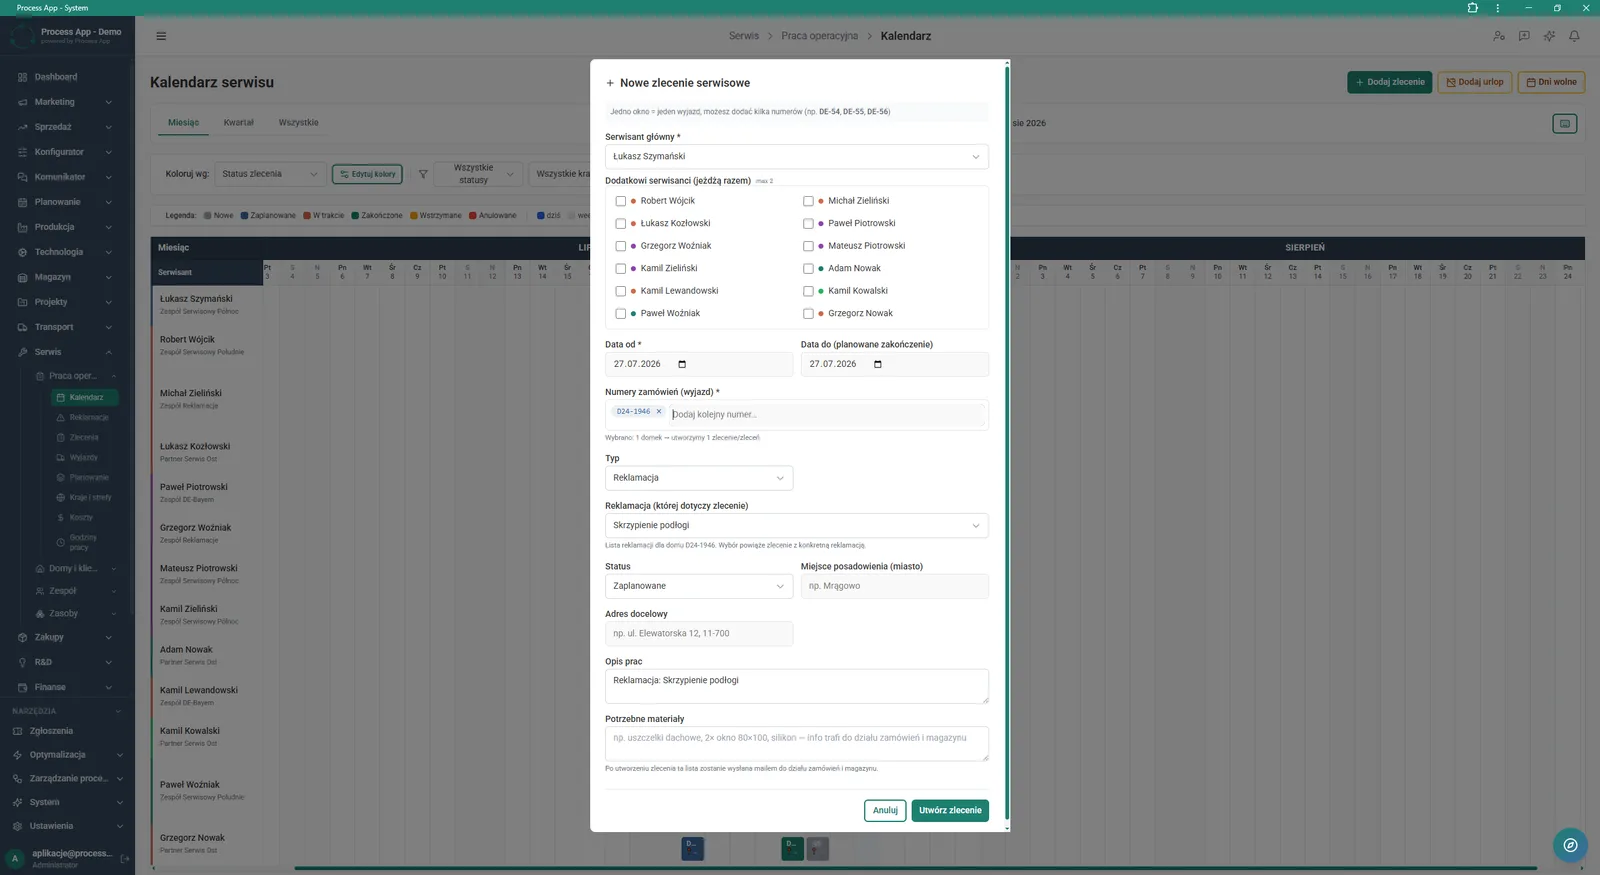Click the Zakończone green legend swatch
The height and width of the screenshot is (875, 1600).
coord(355,215)
